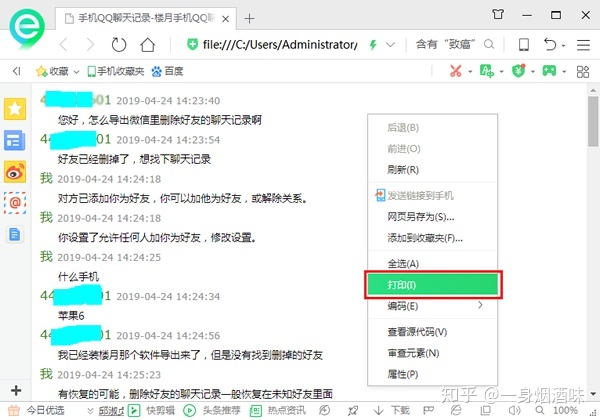
Task: Open dropdown next to yen shield extension
Action: point(533,71)
